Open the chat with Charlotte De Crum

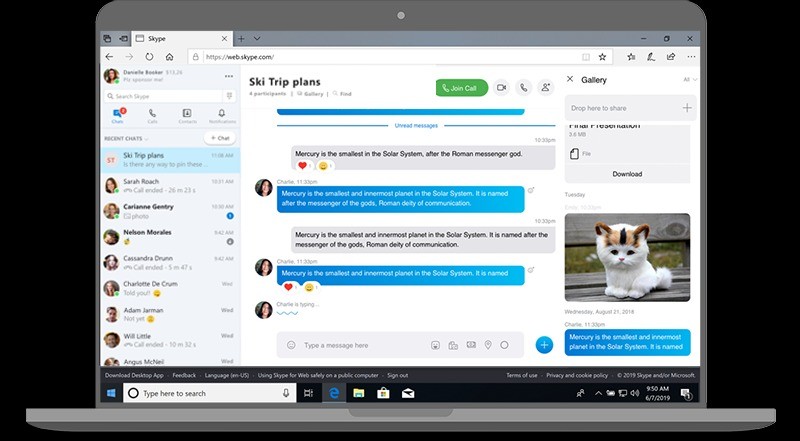click(x=170, y=288)
